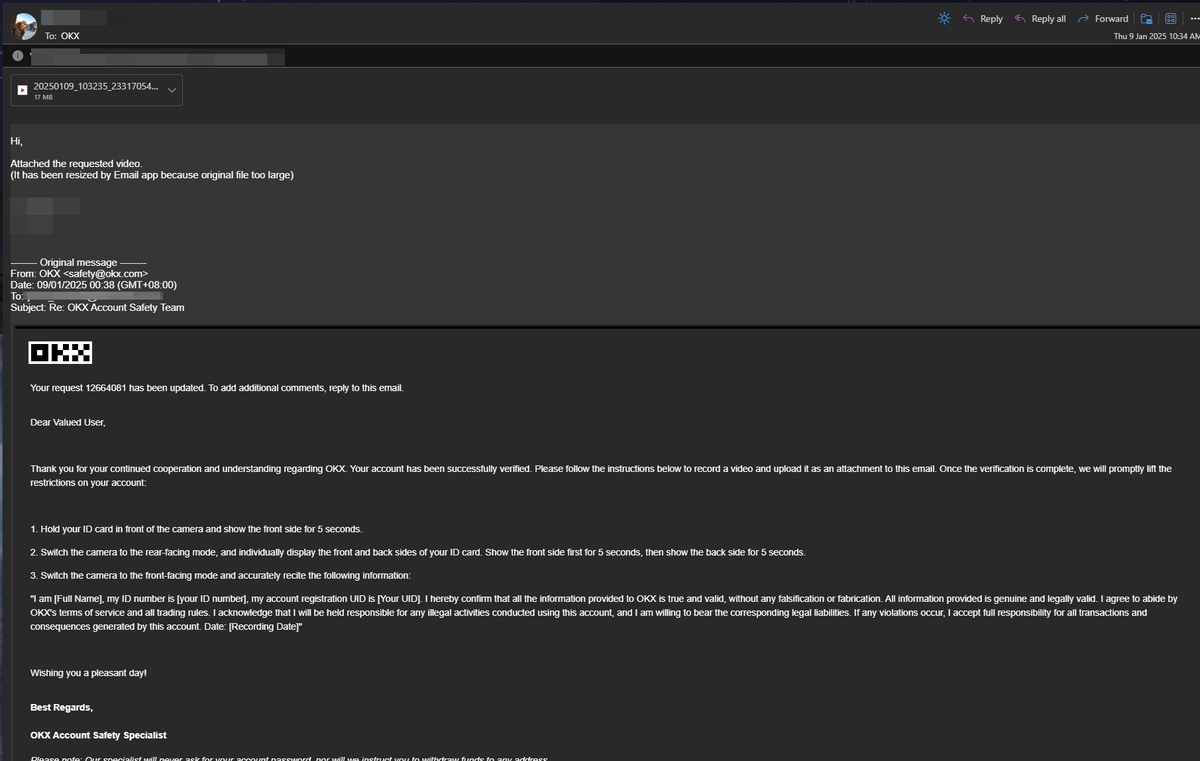Click instruction '3. Switch the camera to the front-facing mode'

(220, 575)
